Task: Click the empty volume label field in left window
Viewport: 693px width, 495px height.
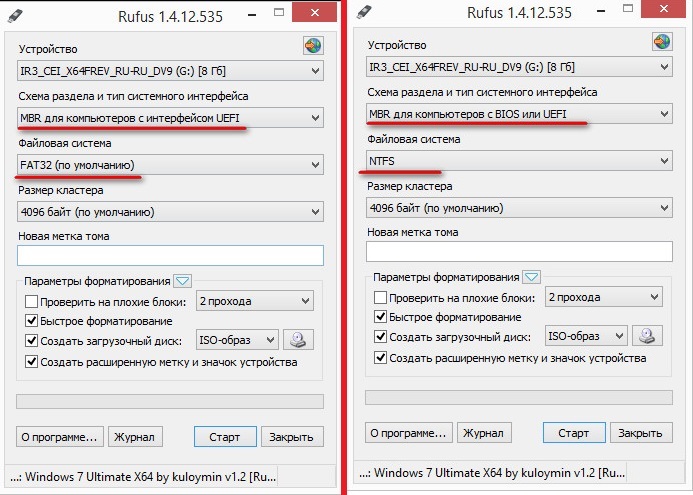Action: 170,256
